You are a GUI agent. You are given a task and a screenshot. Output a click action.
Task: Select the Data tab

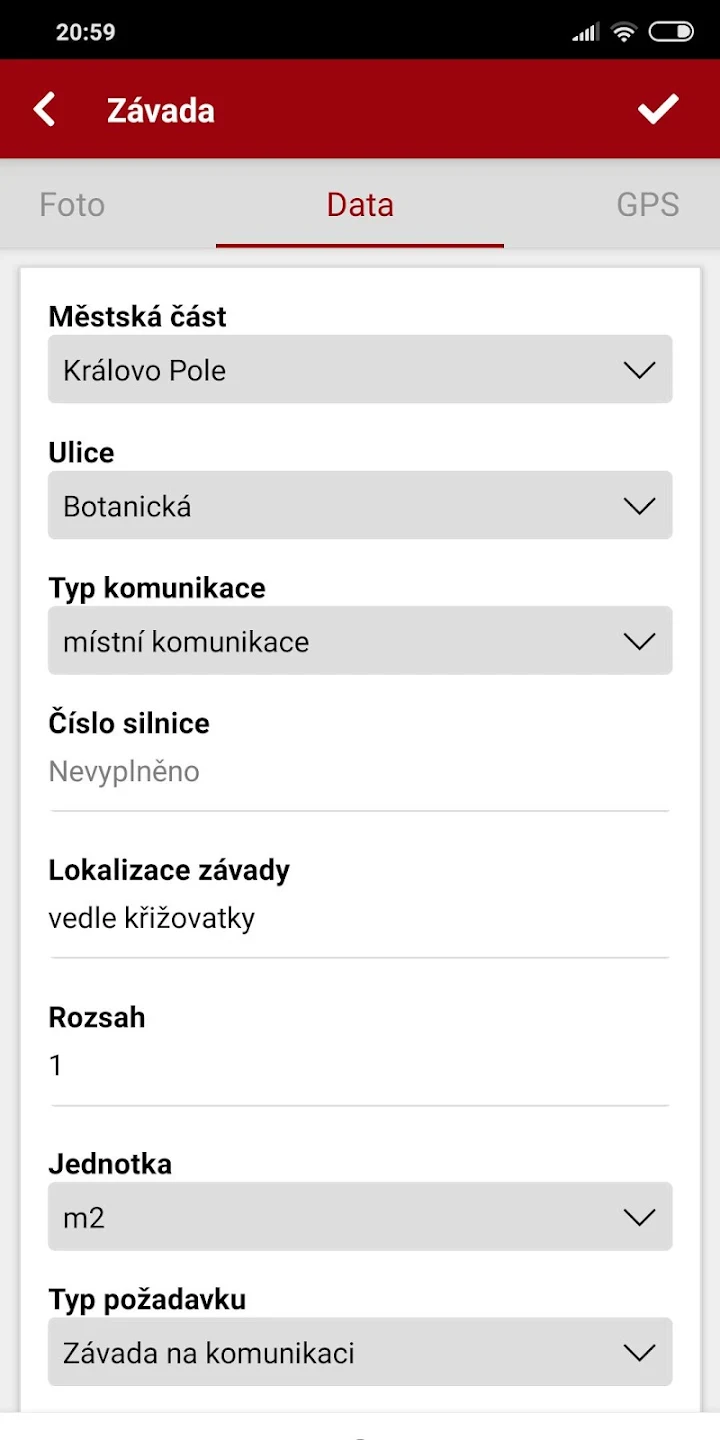coord(360,204)
